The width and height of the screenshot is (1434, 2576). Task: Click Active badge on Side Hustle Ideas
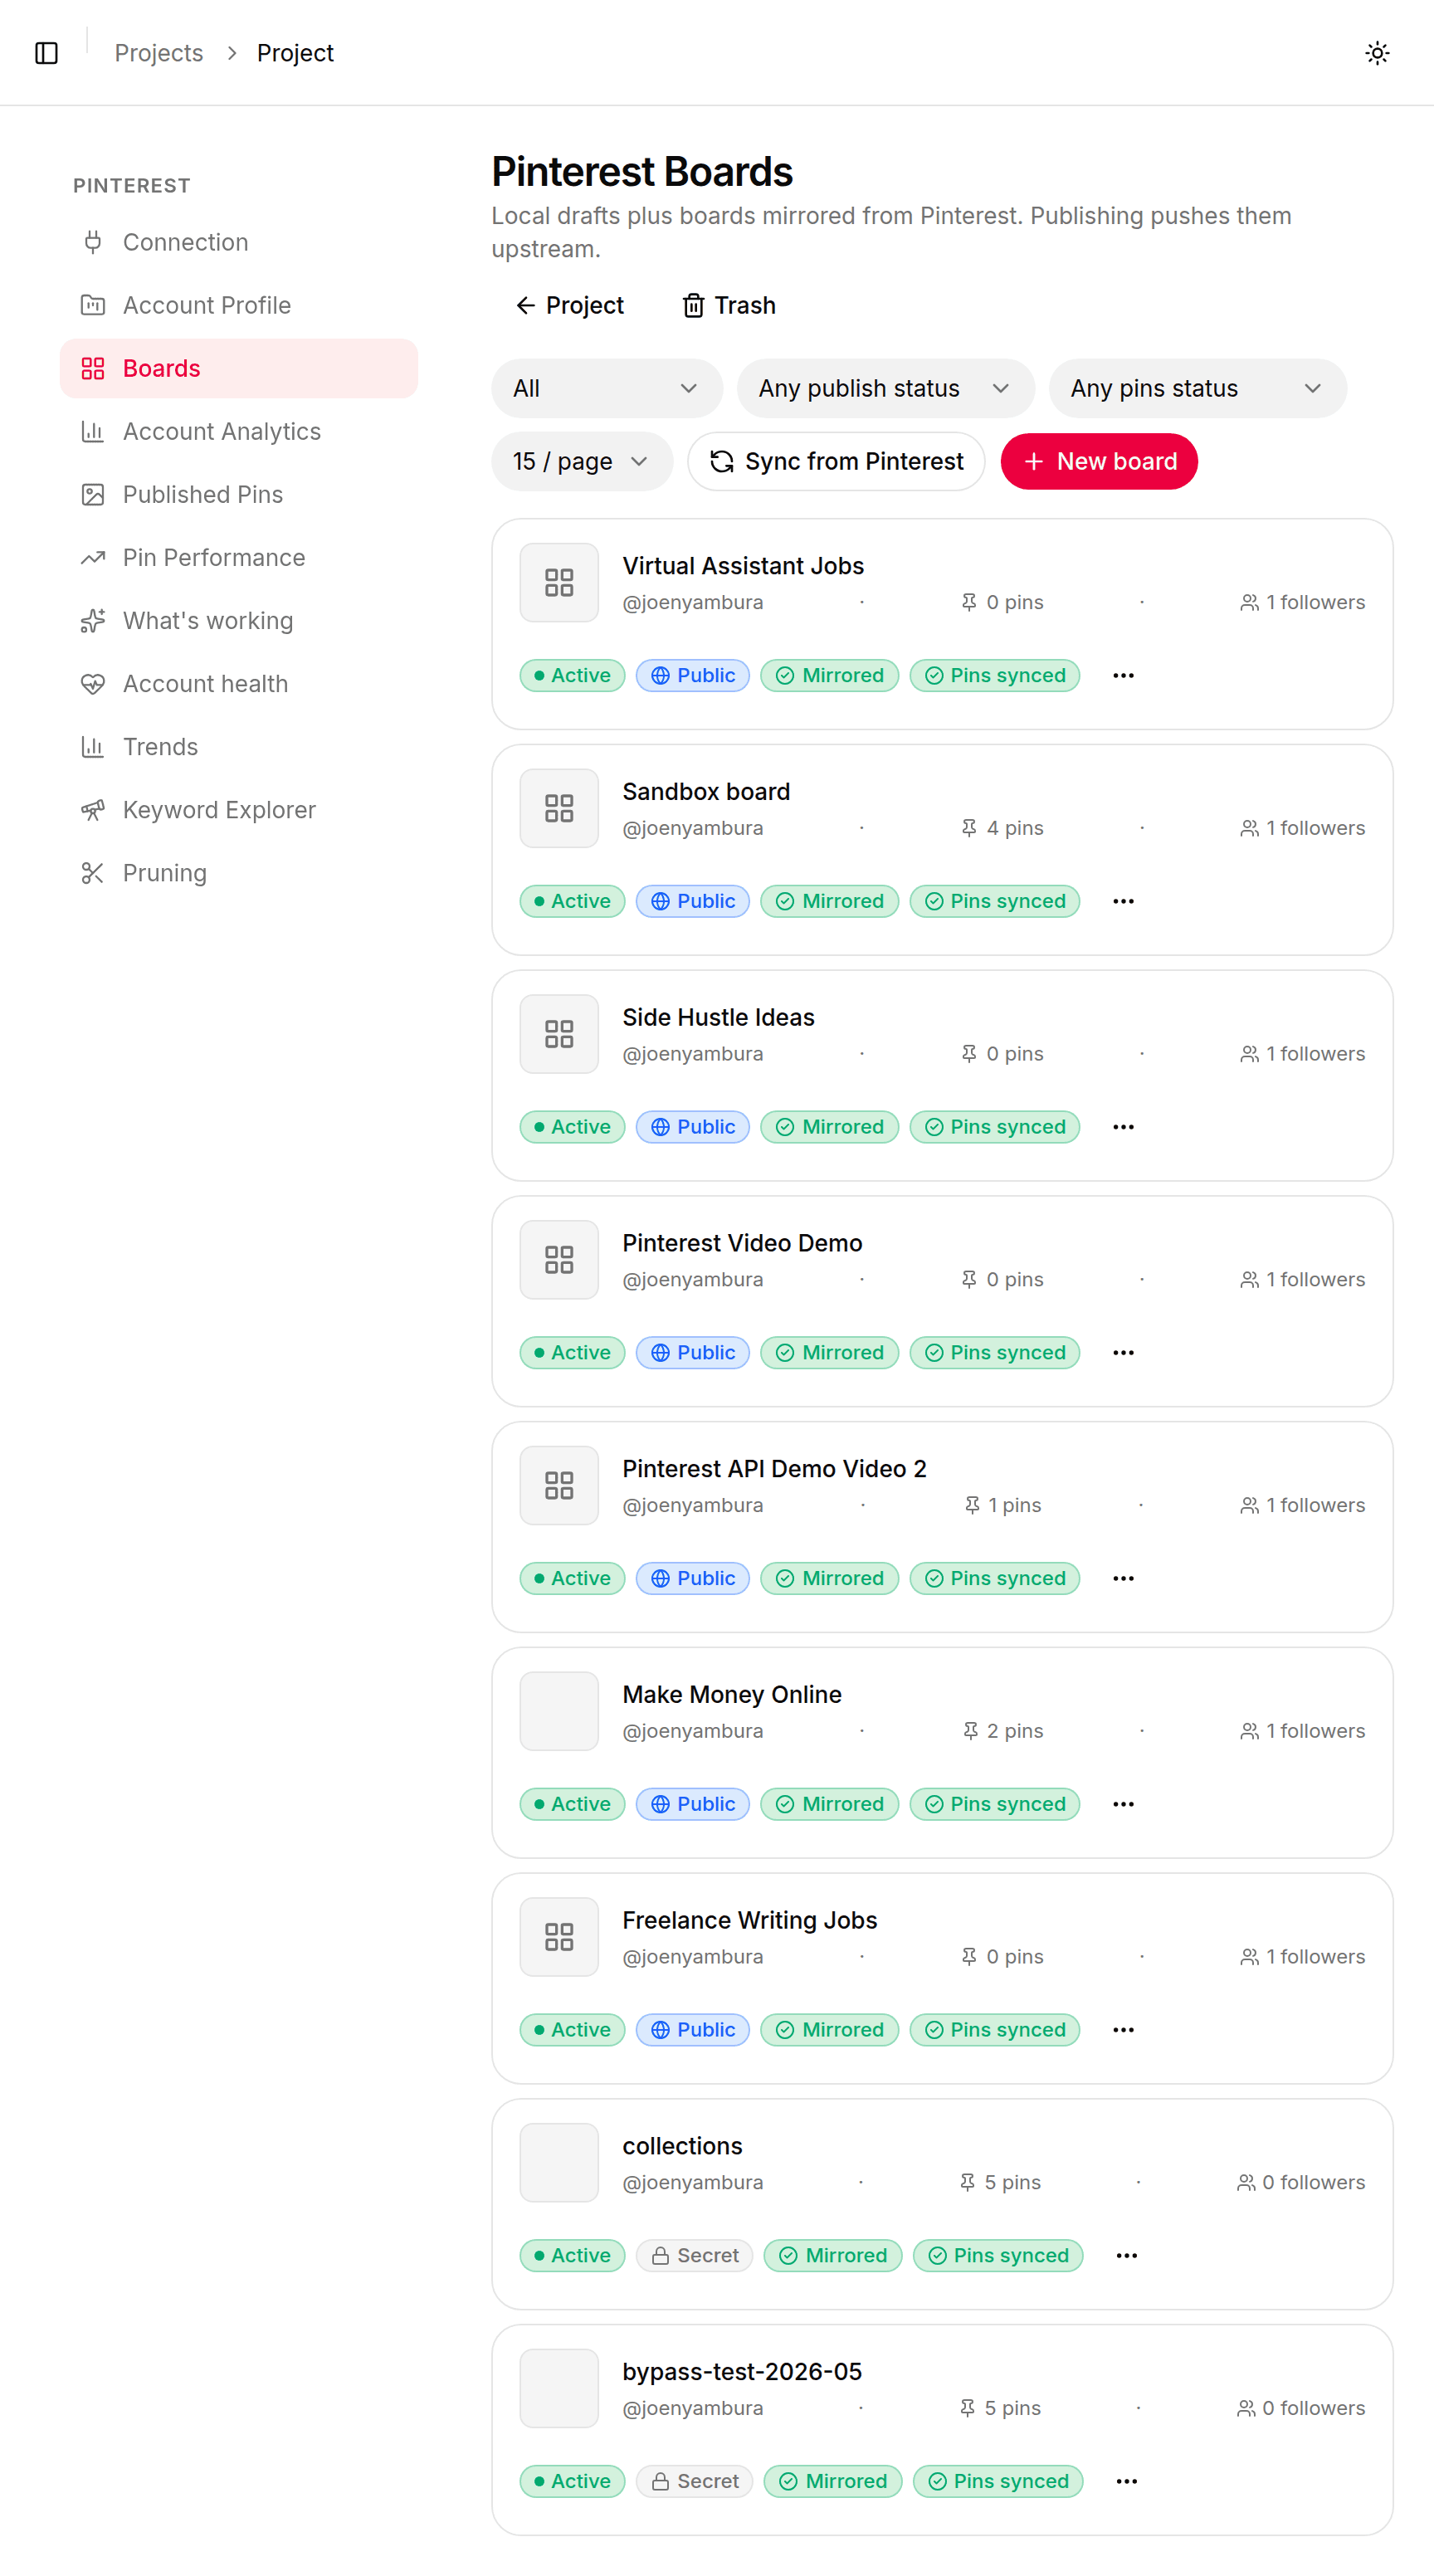(x=572, y=1127)
